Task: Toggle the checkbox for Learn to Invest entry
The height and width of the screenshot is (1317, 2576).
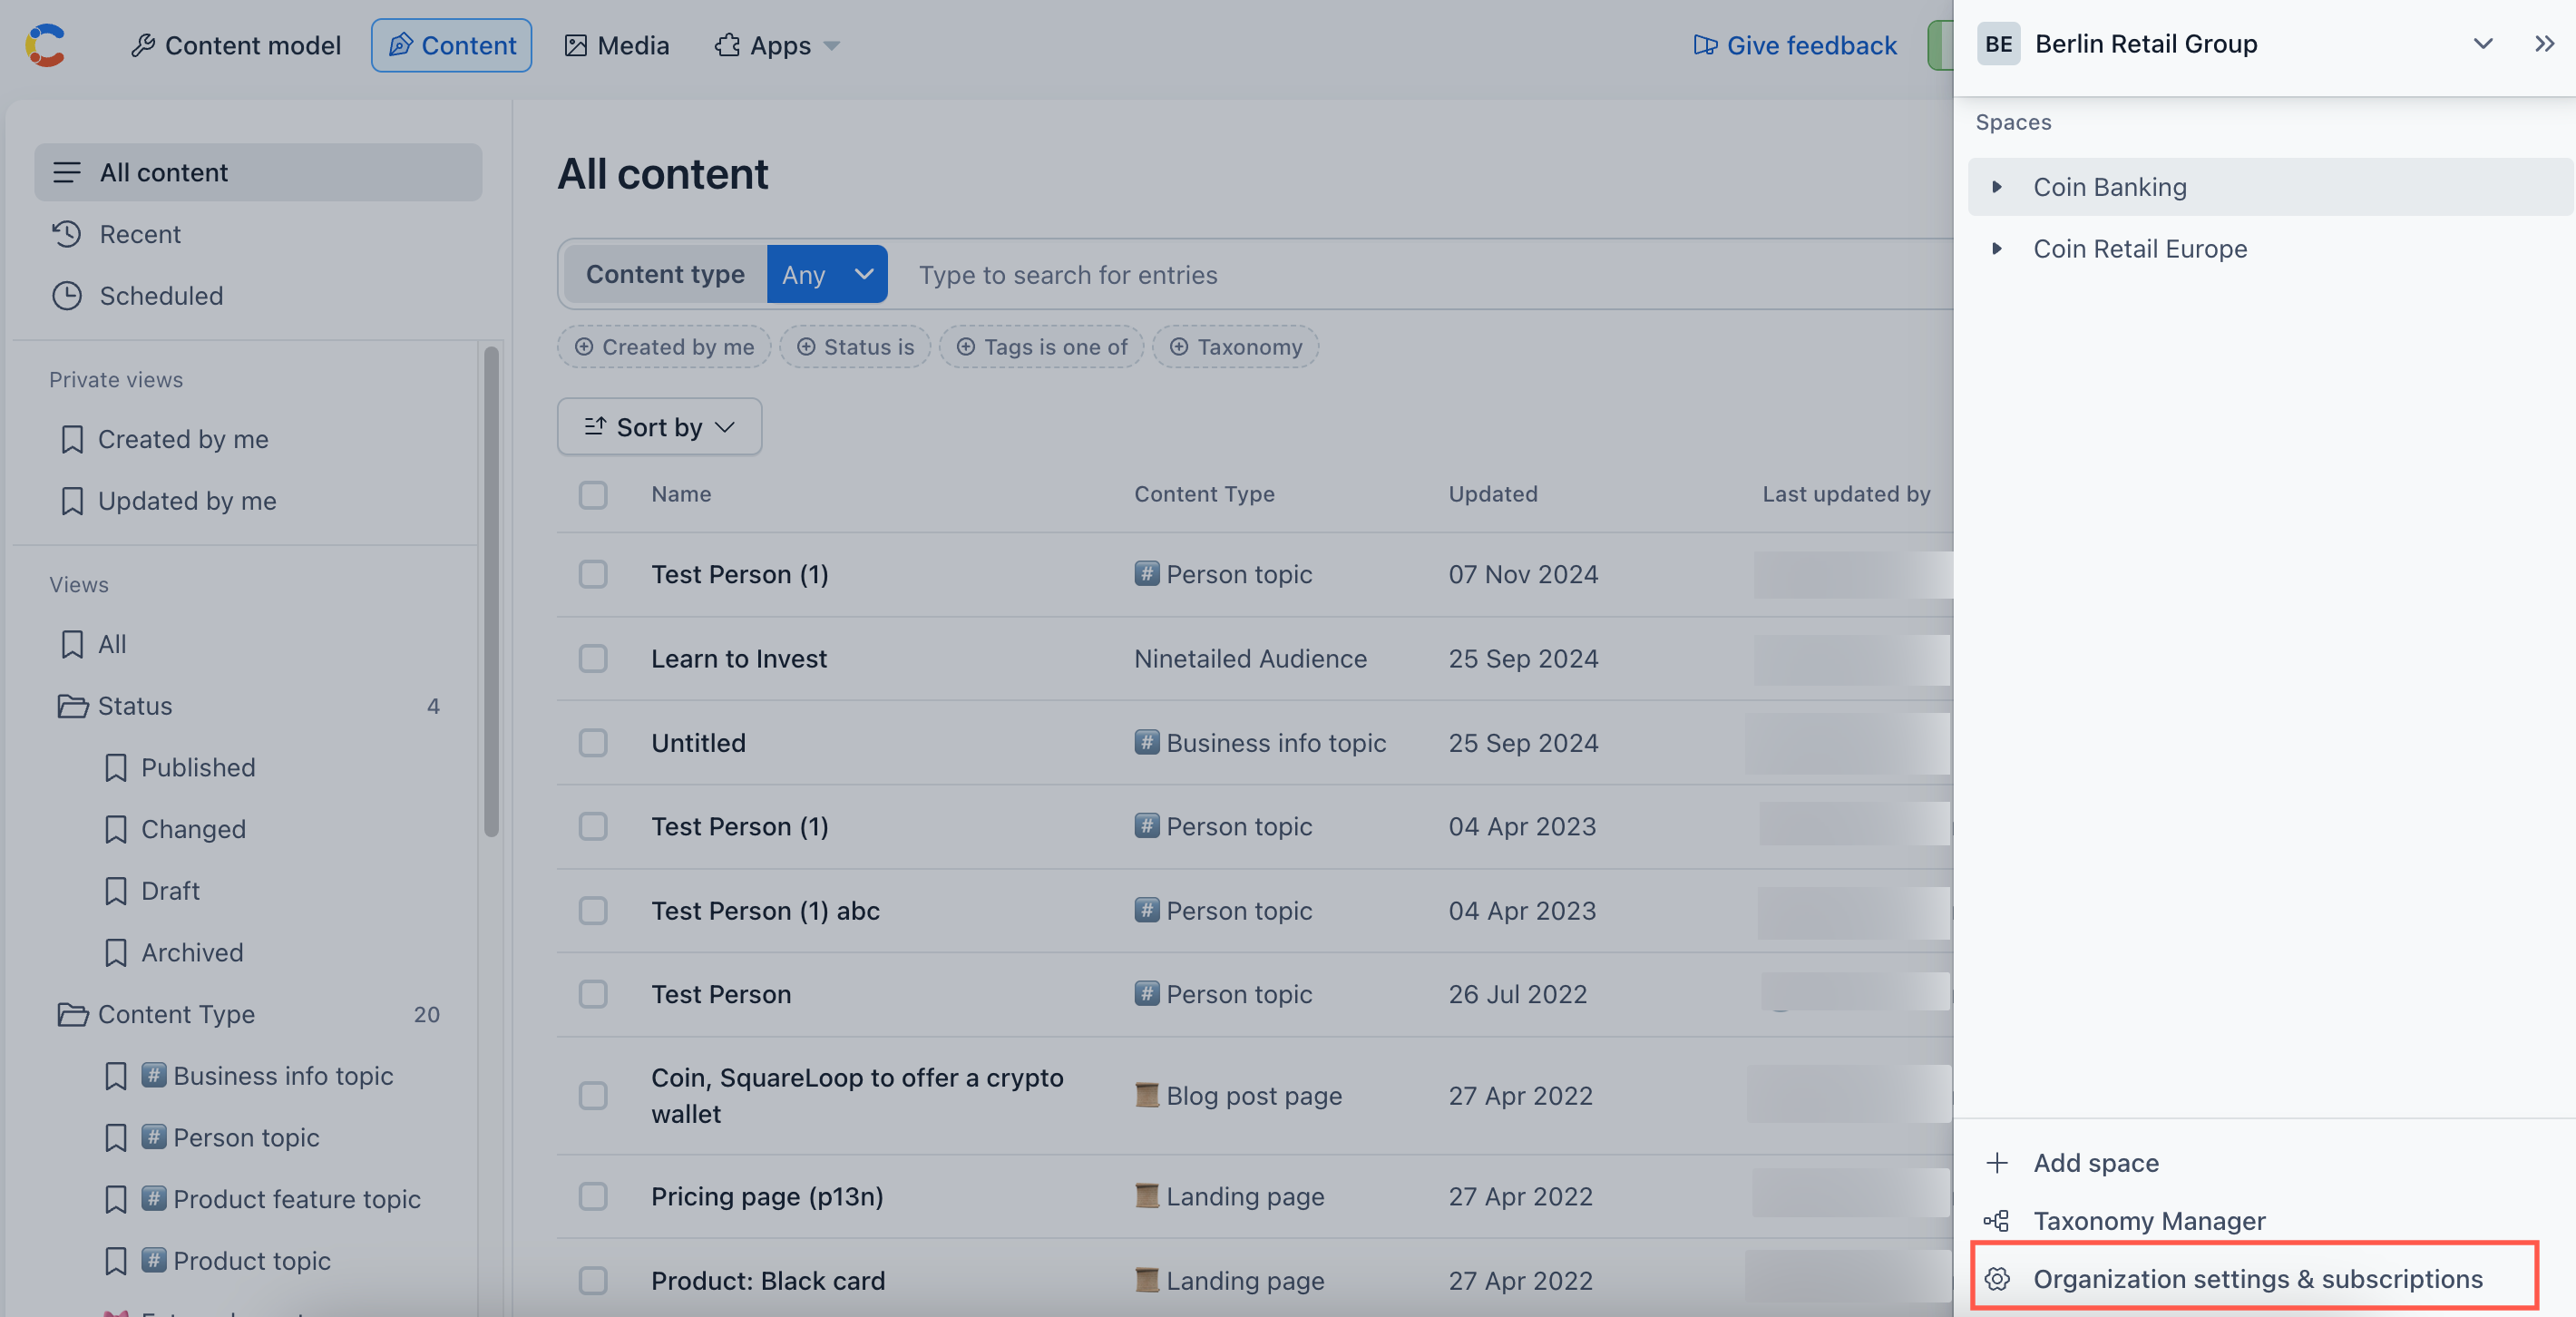Action: [x=593, y=657]
